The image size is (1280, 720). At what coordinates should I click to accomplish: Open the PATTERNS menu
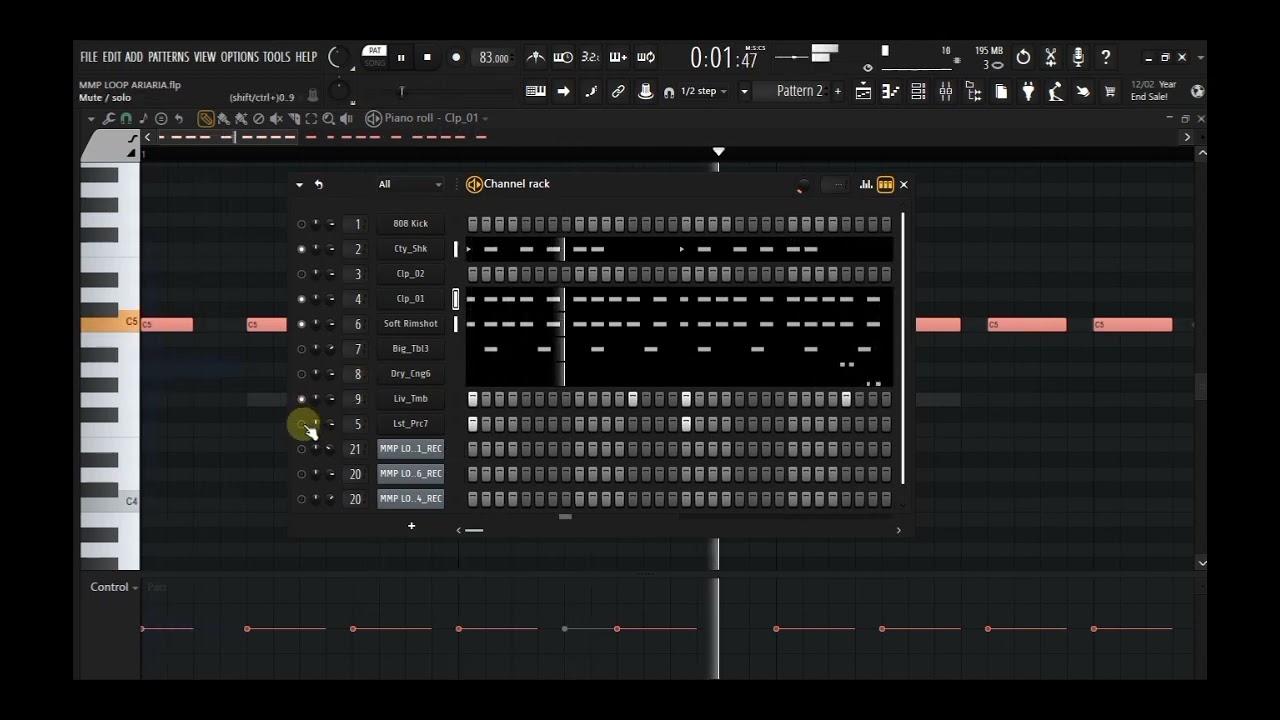(x=169, y=57)
